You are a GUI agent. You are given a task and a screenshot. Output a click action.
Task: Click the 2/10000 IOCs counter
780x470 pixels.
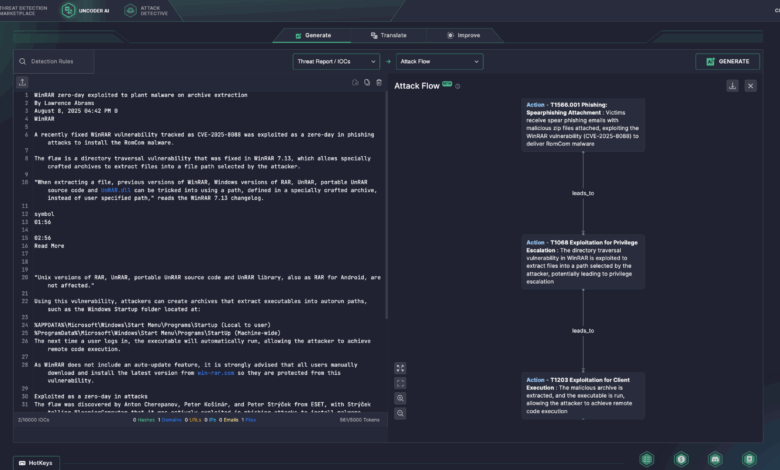tap(33, 420)
